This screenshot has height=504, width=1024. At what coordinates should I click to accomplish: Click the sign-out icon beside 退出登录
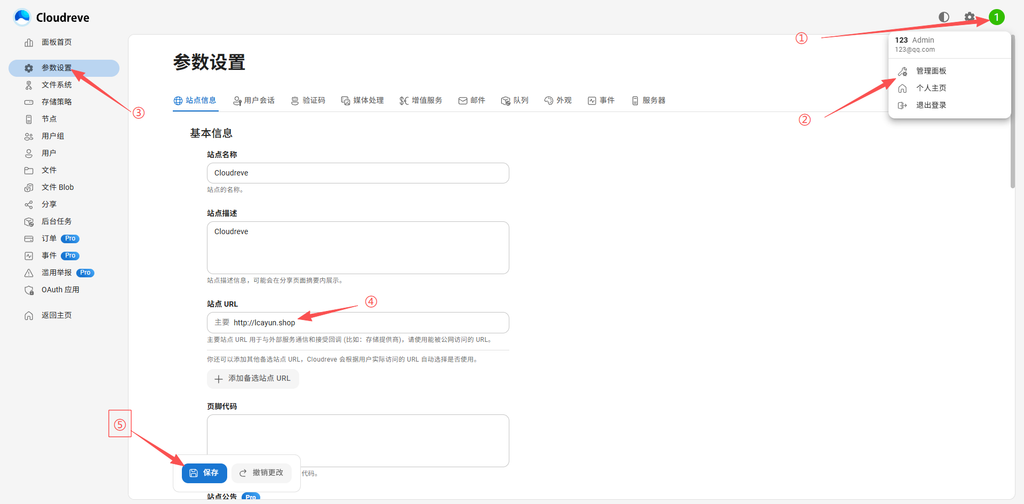pos(903,105)
